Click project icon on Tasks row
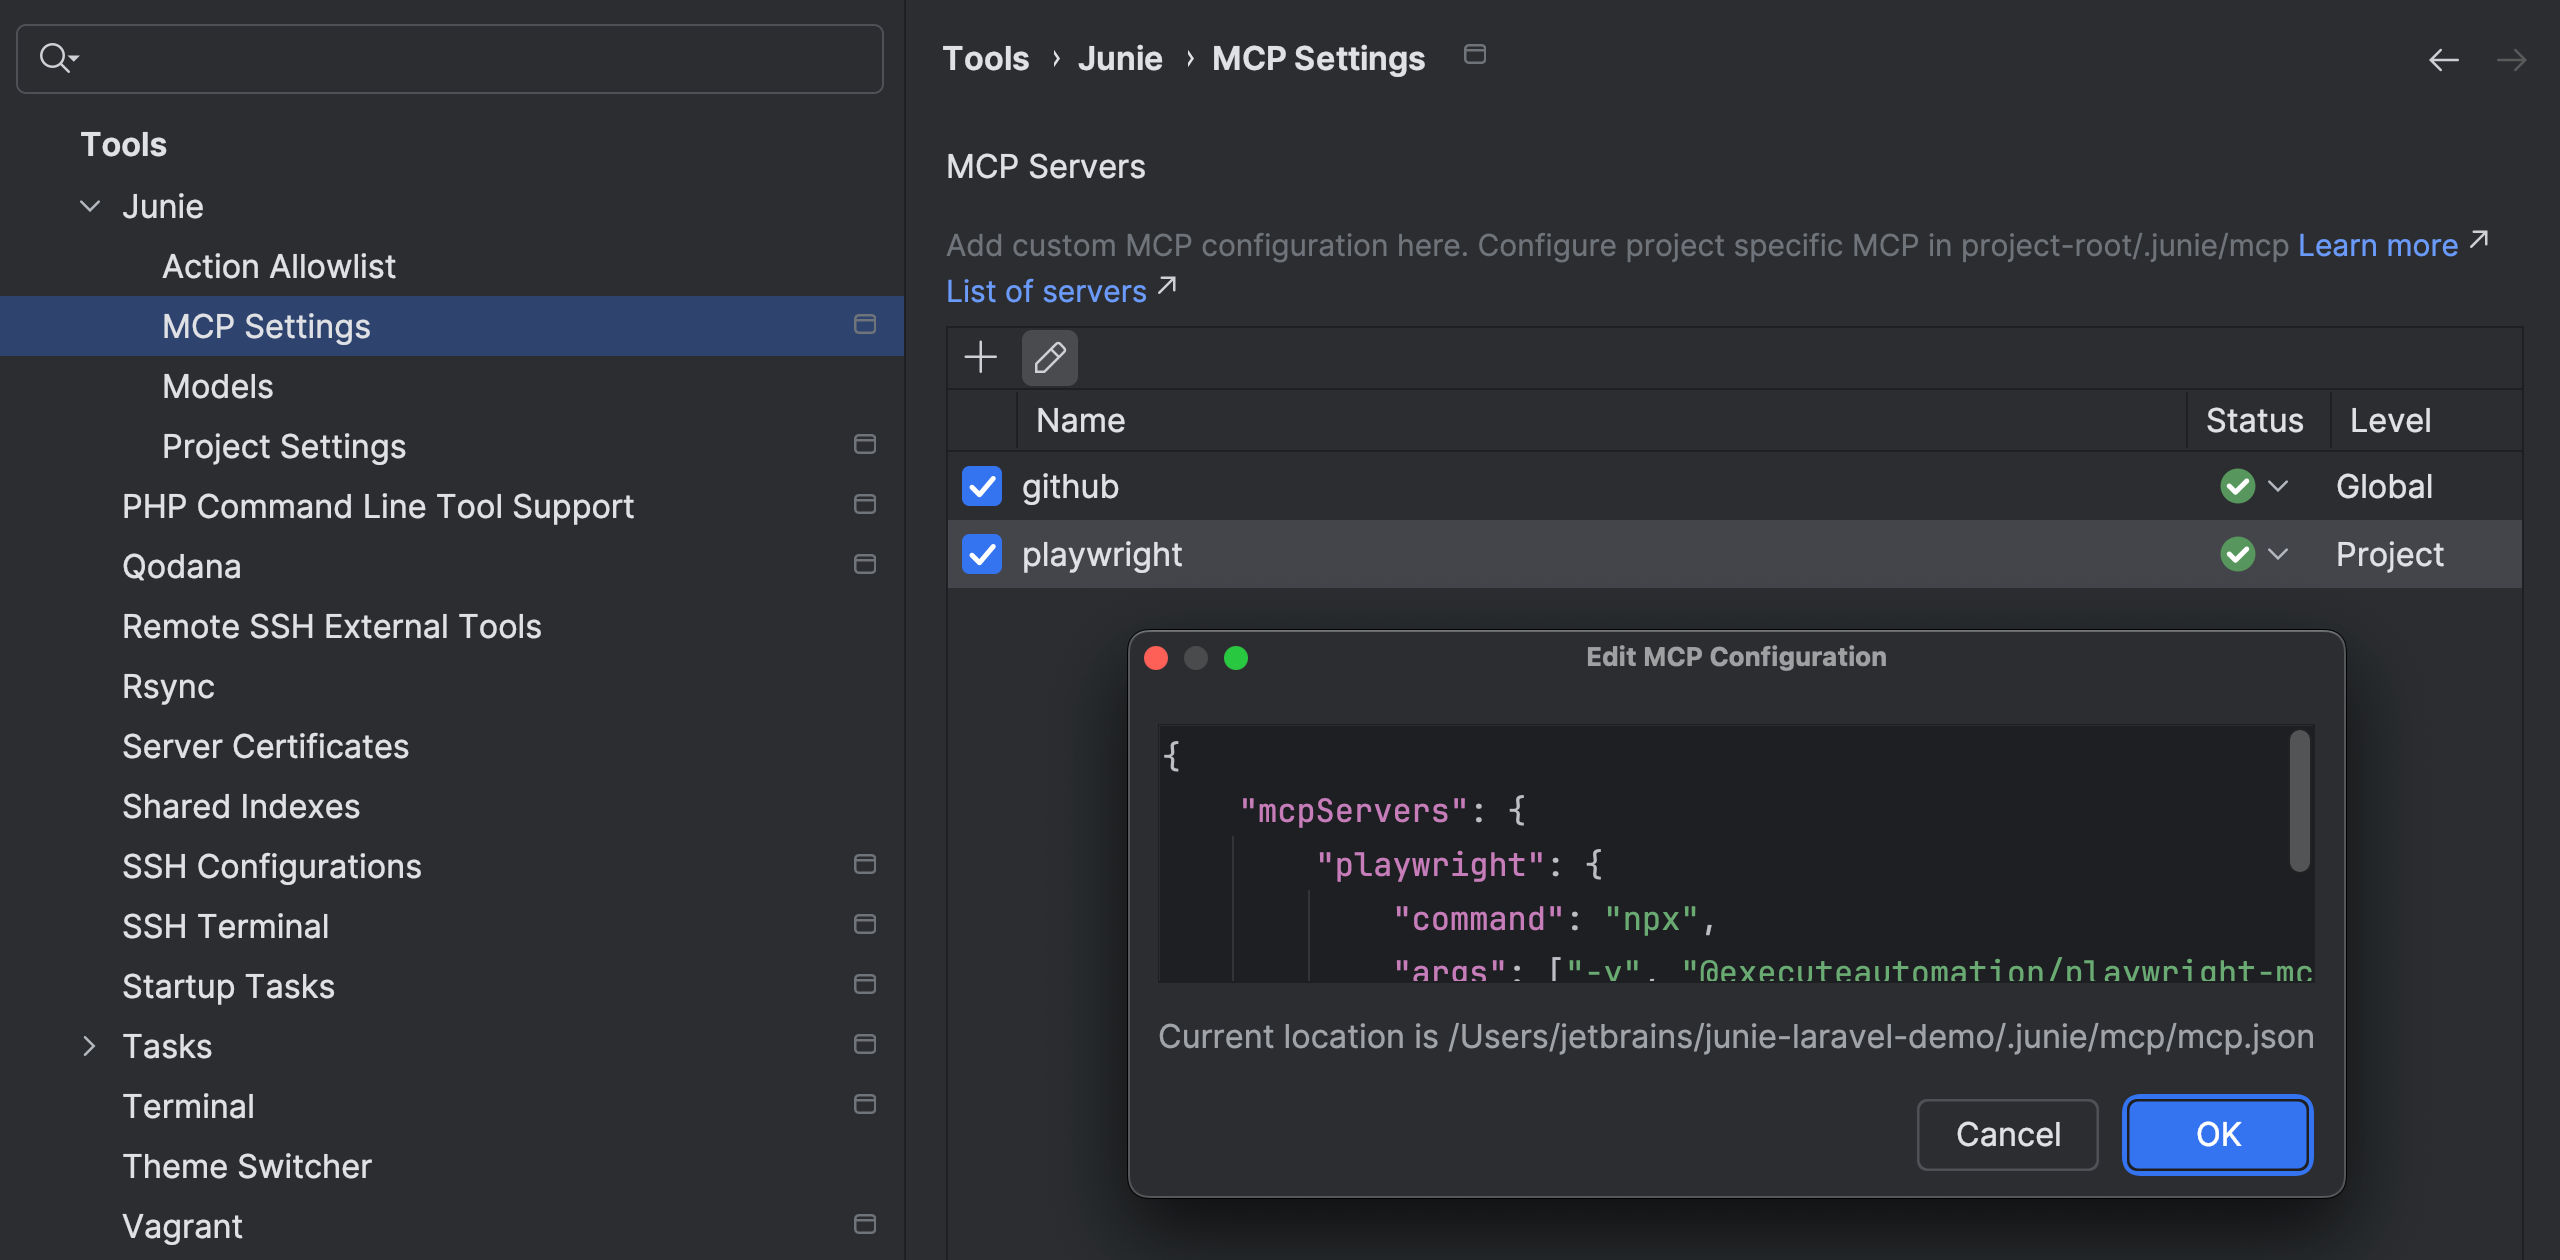The height and width of the screenshot is (1260, 2560). click(865, 1044)
